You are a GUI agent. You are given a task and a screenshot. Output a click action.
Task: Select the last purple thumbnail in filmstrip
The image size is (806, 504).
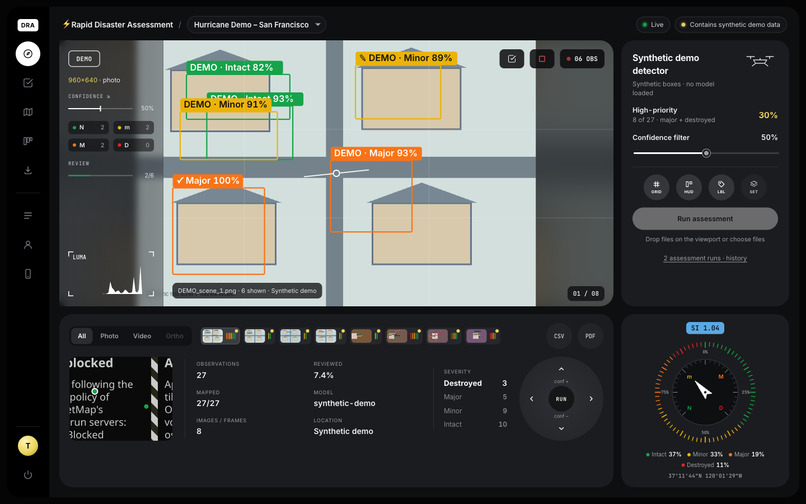coord(482,336)
